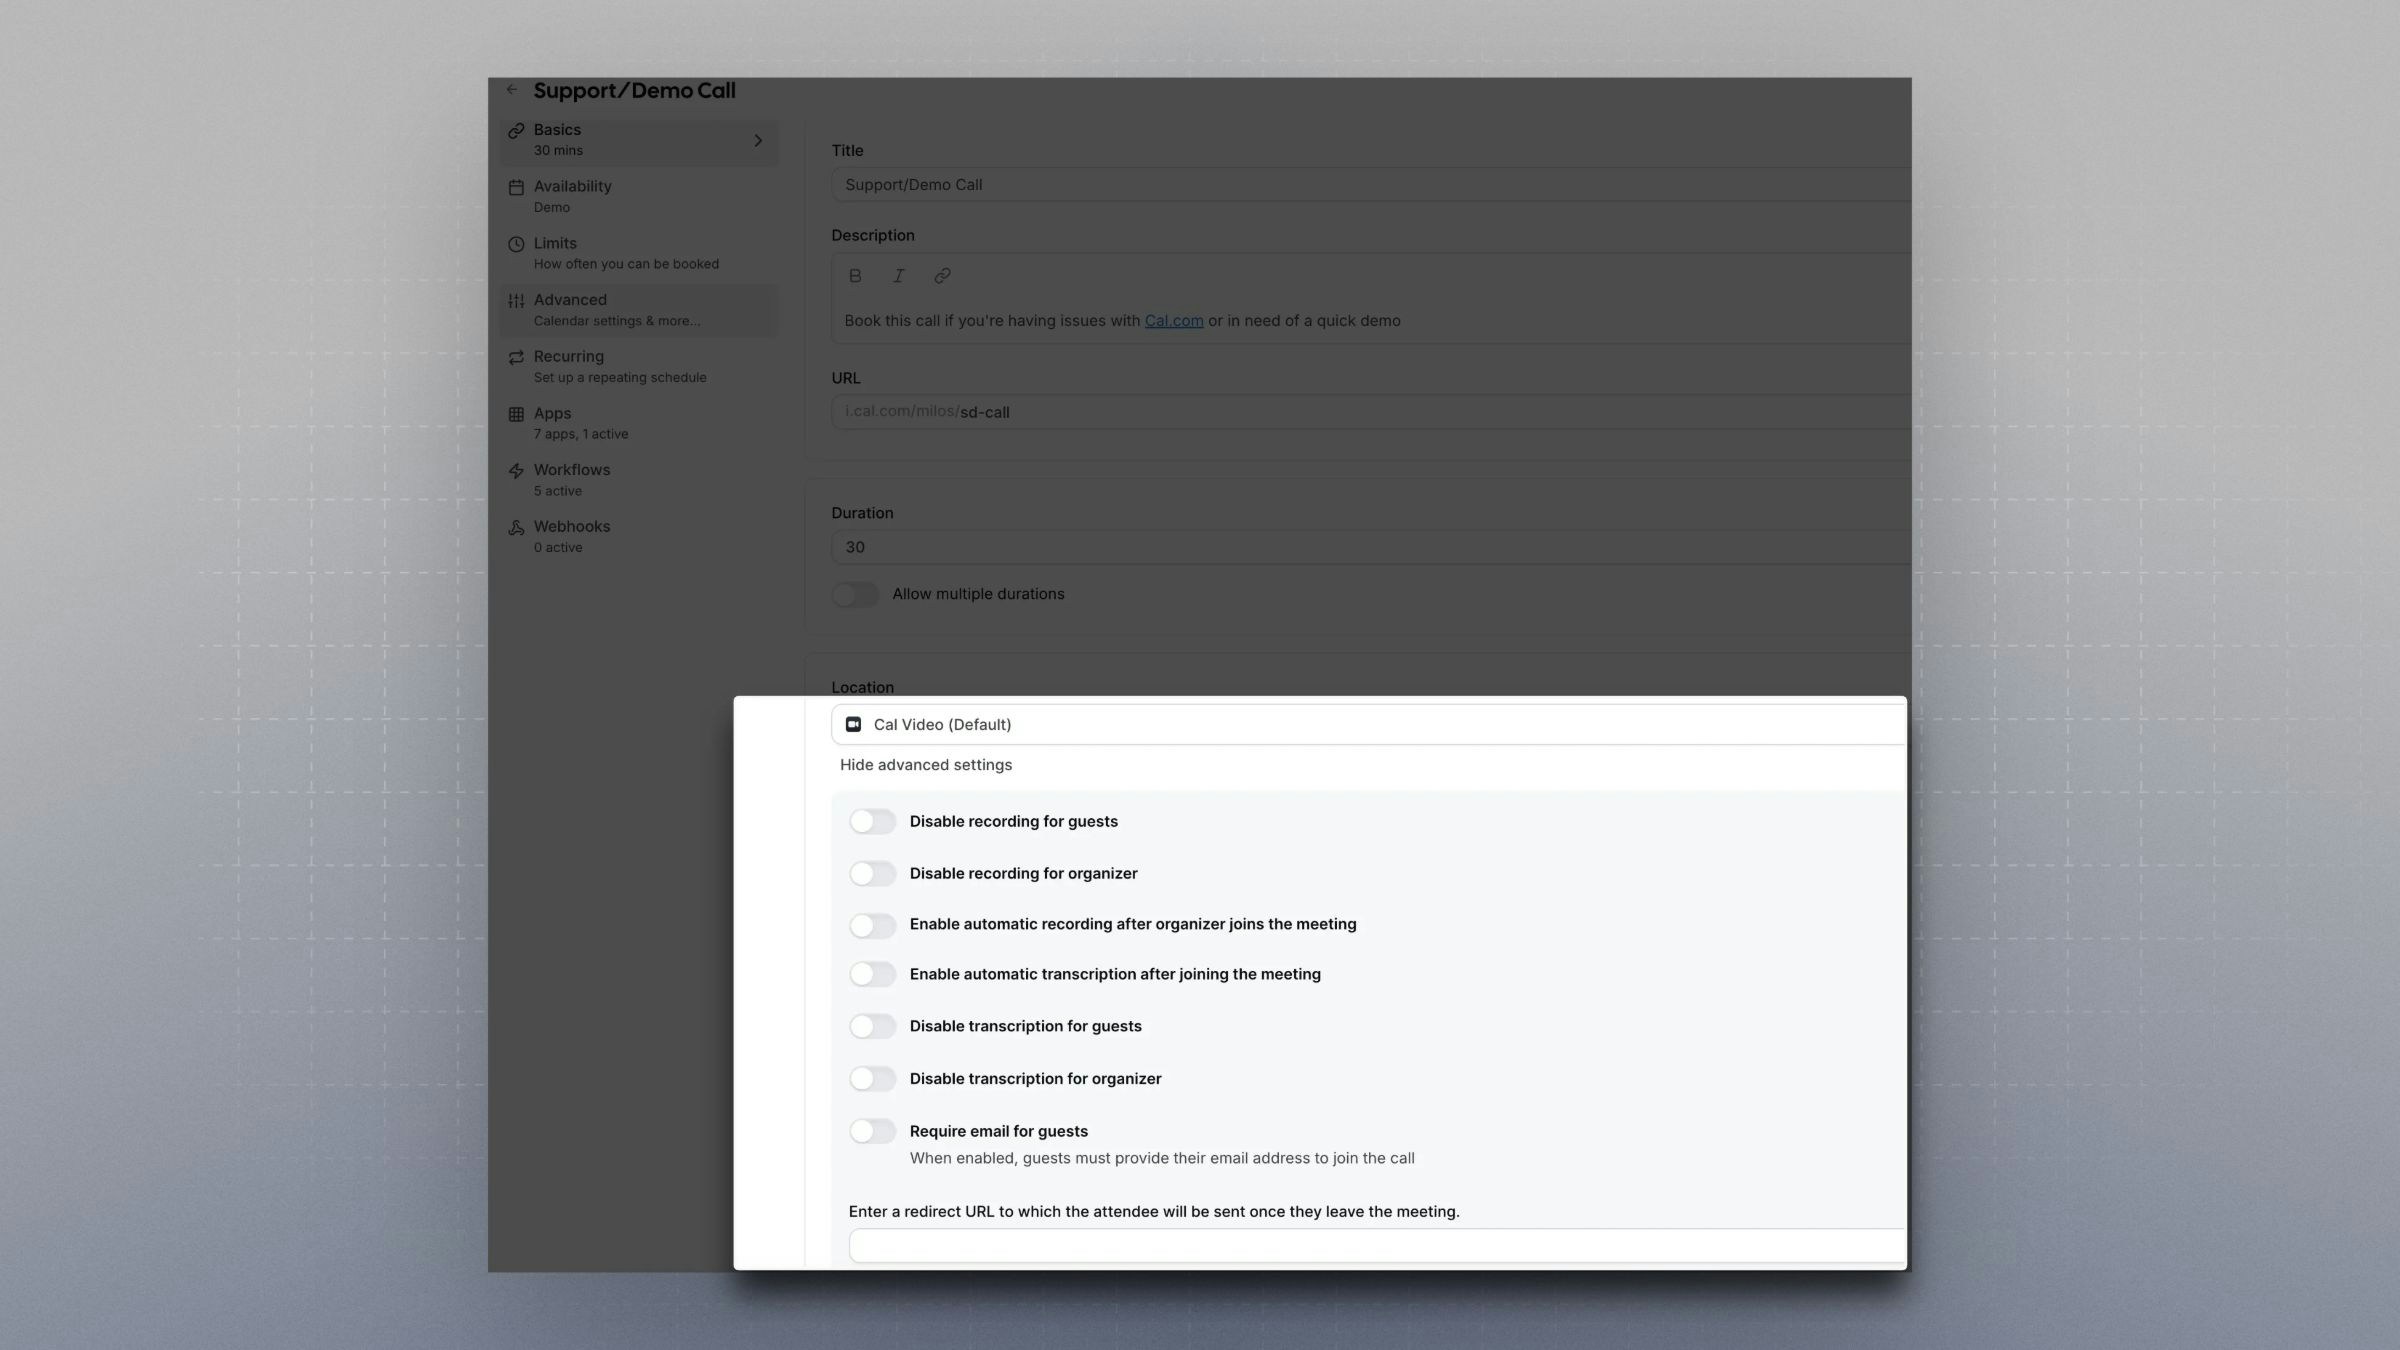Click the Bold formatting icon
Image resolution: width=2400 pixels, height=1350 pixels.
(855, 276)
